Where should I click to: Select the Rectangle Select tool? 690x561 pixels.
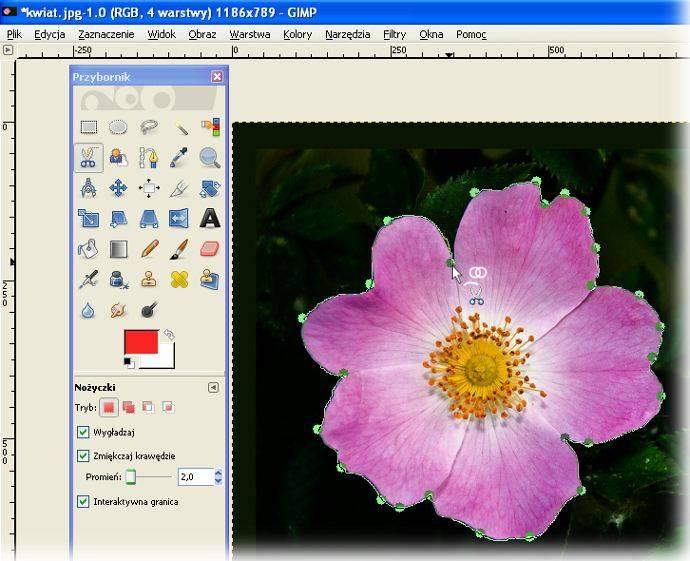(x=89, y=128)
